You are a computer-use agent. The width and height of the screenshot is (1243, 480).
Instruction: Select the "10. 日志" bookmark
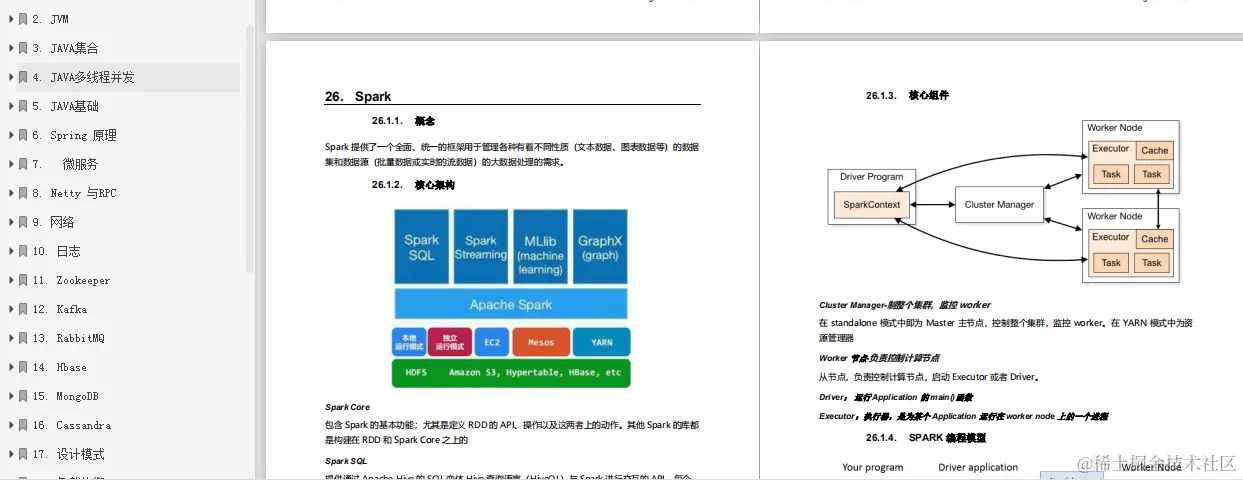(56, 251)
